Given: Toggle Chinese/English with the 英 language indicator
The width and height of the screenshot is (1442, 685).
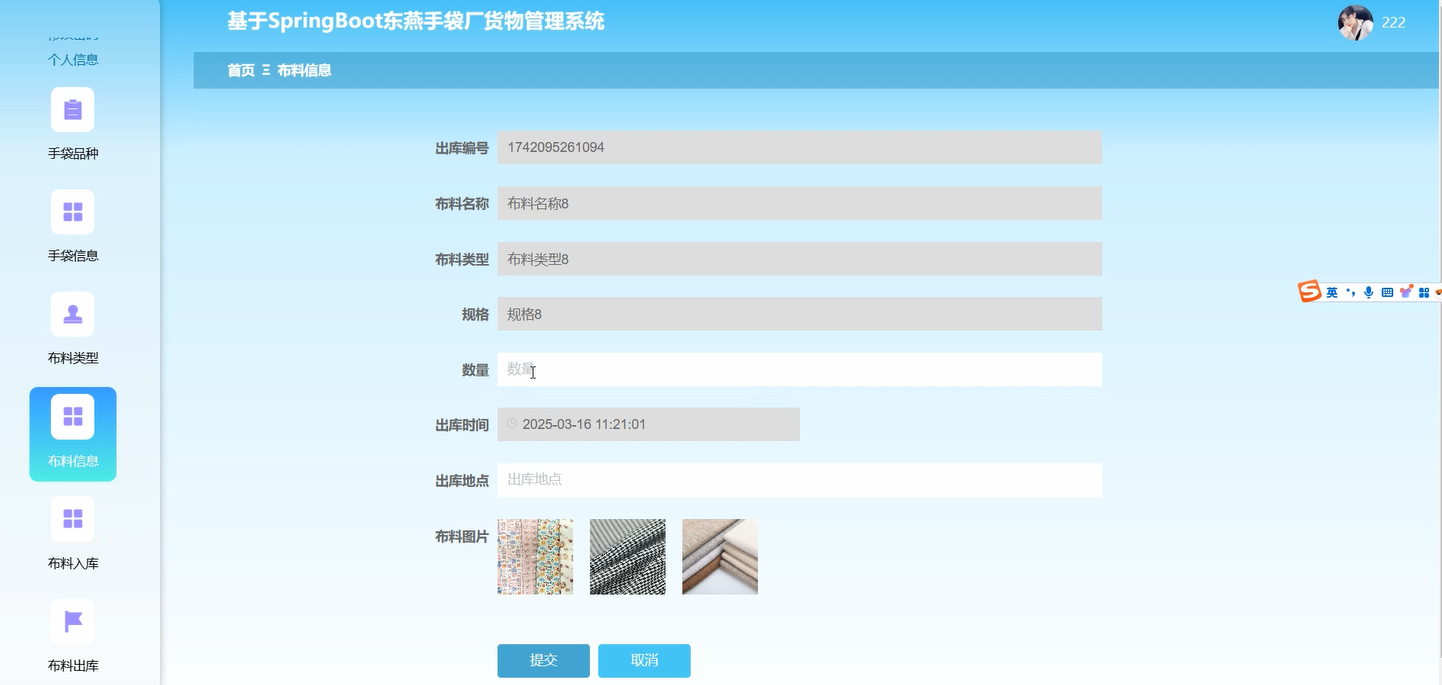Looking at the screenshot, I should click(1332, 292).
